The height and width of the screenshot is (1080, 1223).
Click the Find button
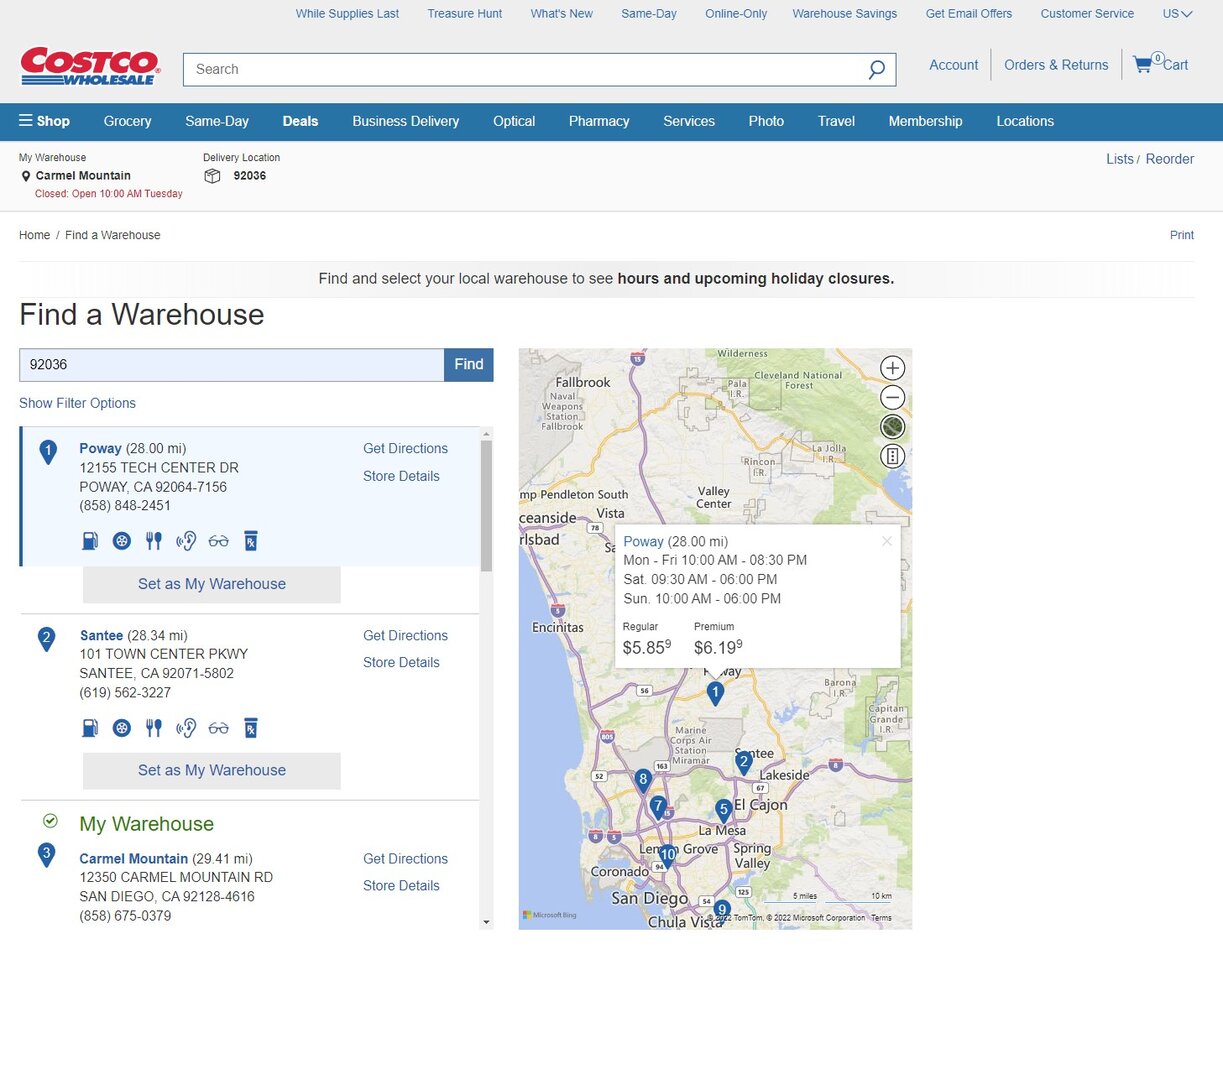click(469, 365)
